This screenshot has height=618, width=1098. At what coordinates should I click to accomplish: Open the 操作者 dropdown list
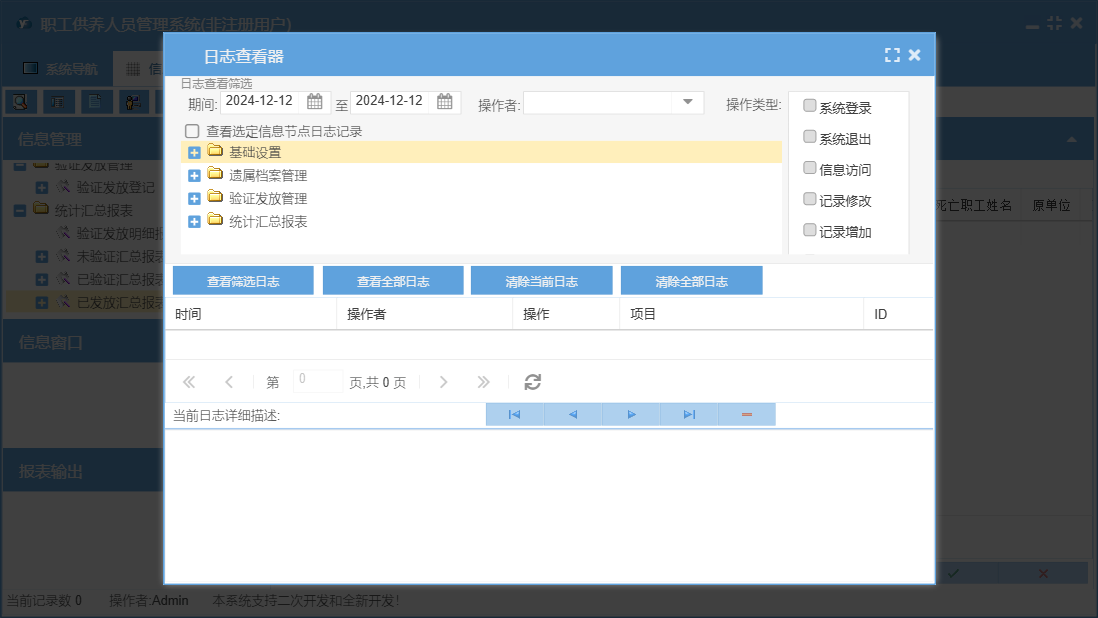click(688, 102)
